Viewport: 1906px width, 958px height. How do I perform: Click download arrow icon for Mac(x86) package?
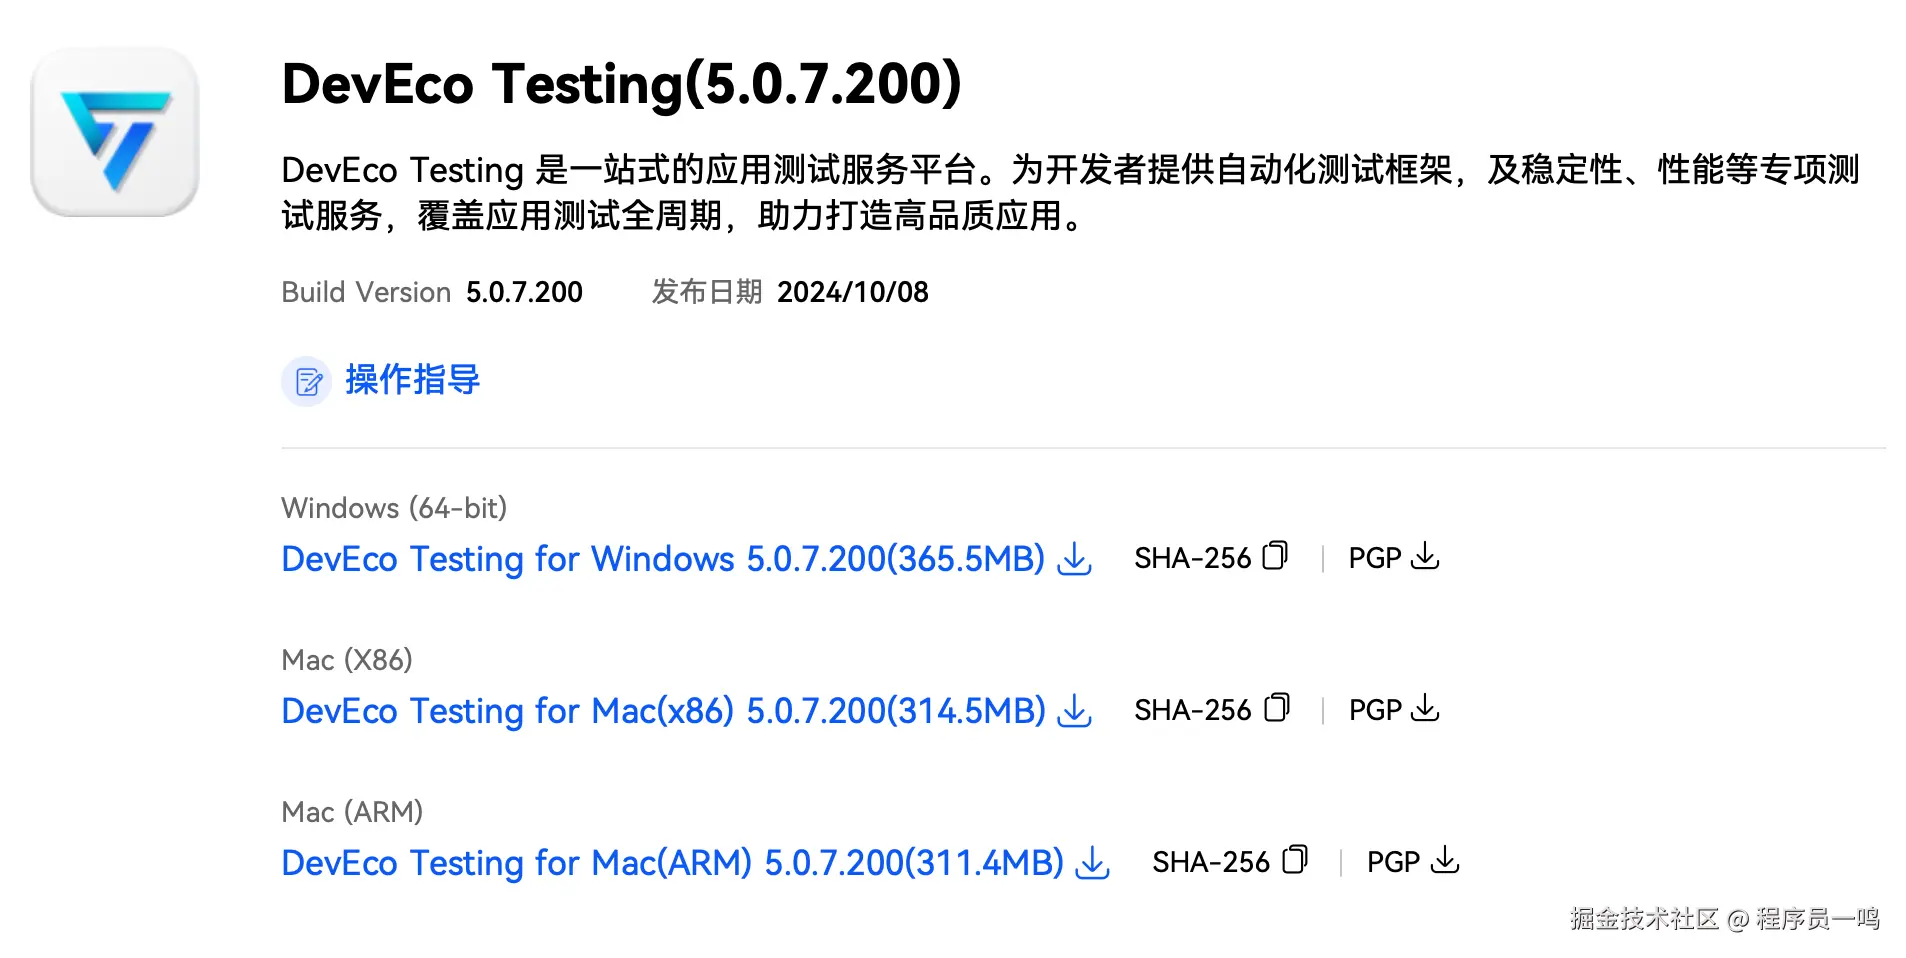coord(1075,710)
